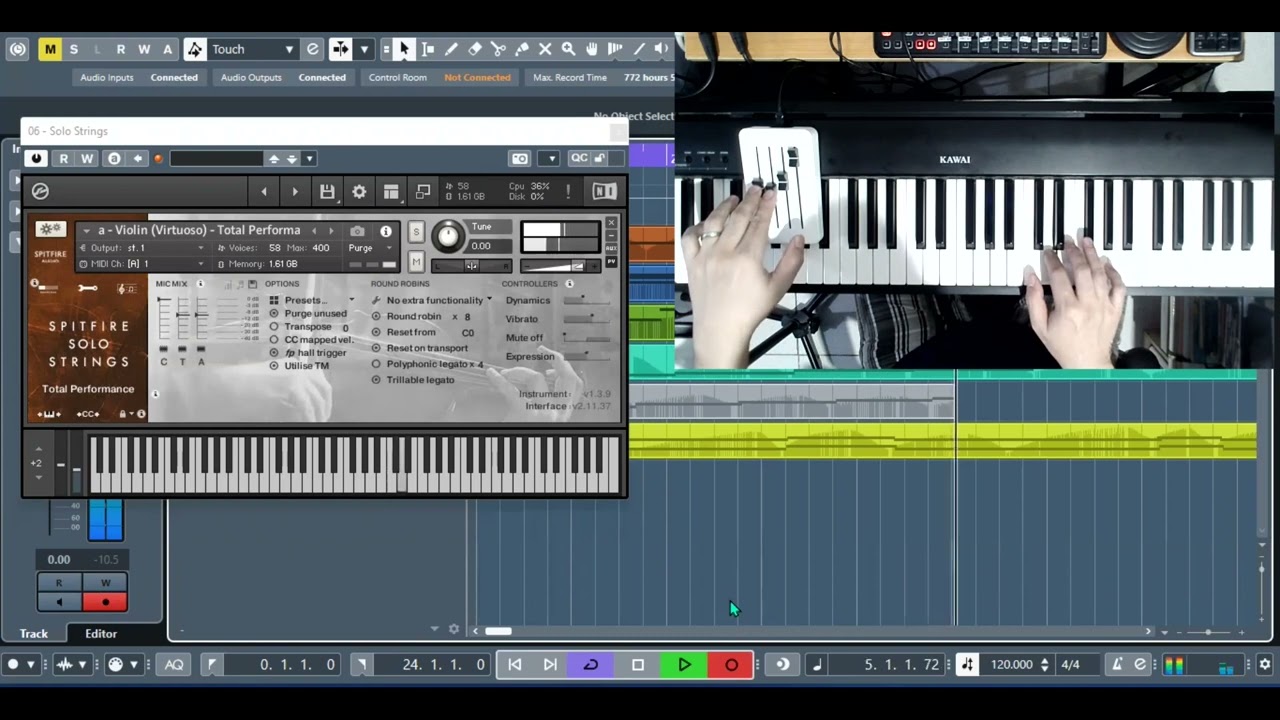Select the Glue tool
The image size is (1280, 720).
[x=522, y=49]
